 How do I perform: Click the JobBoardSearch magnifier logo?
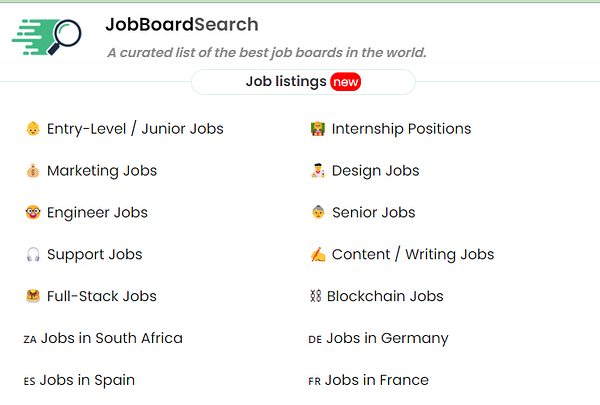click(48, 36)
